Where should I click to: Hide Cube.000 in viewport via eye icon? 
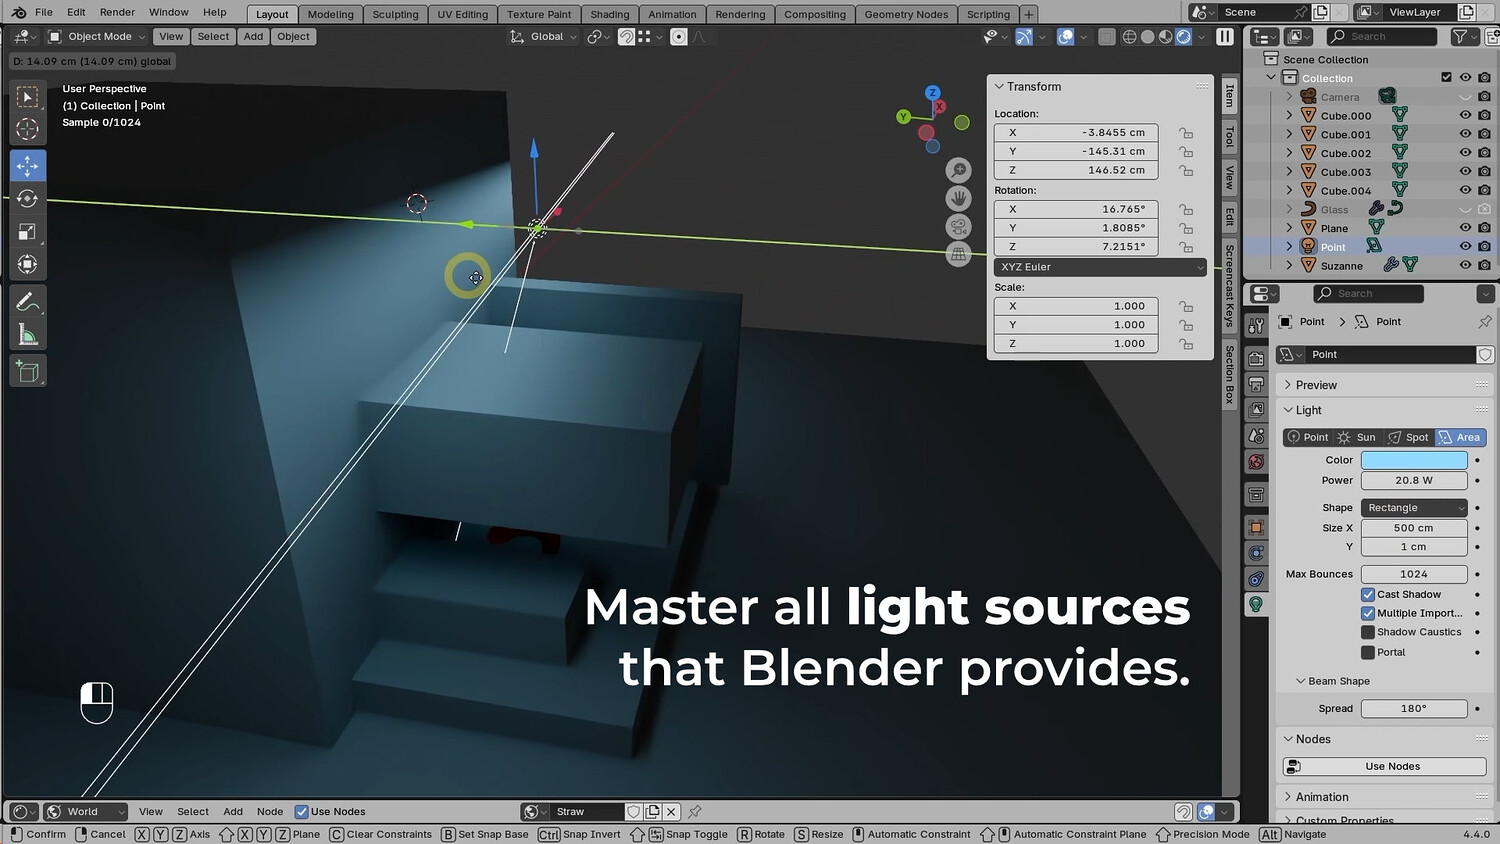[1465, 116]
